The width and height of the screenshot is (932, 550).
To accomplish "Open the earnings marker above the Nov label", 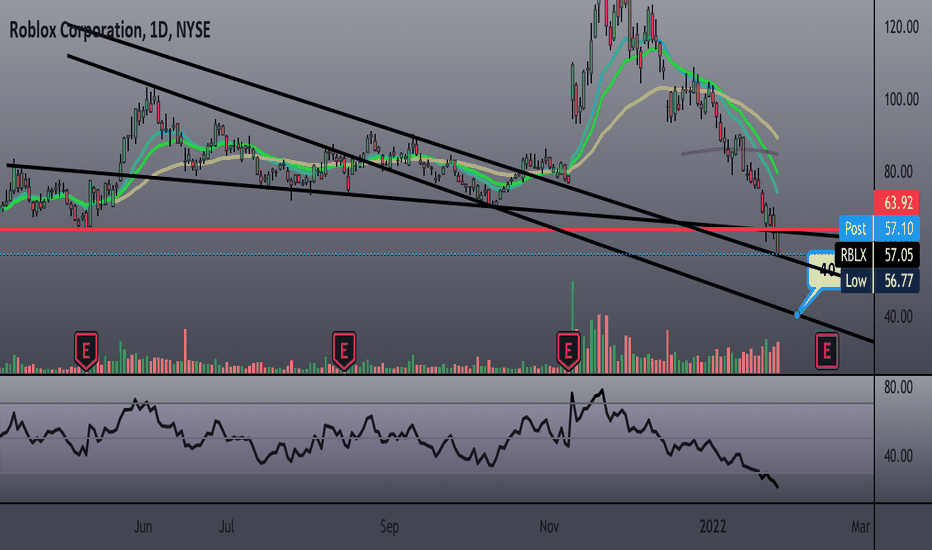I will [x=568, y=351].
